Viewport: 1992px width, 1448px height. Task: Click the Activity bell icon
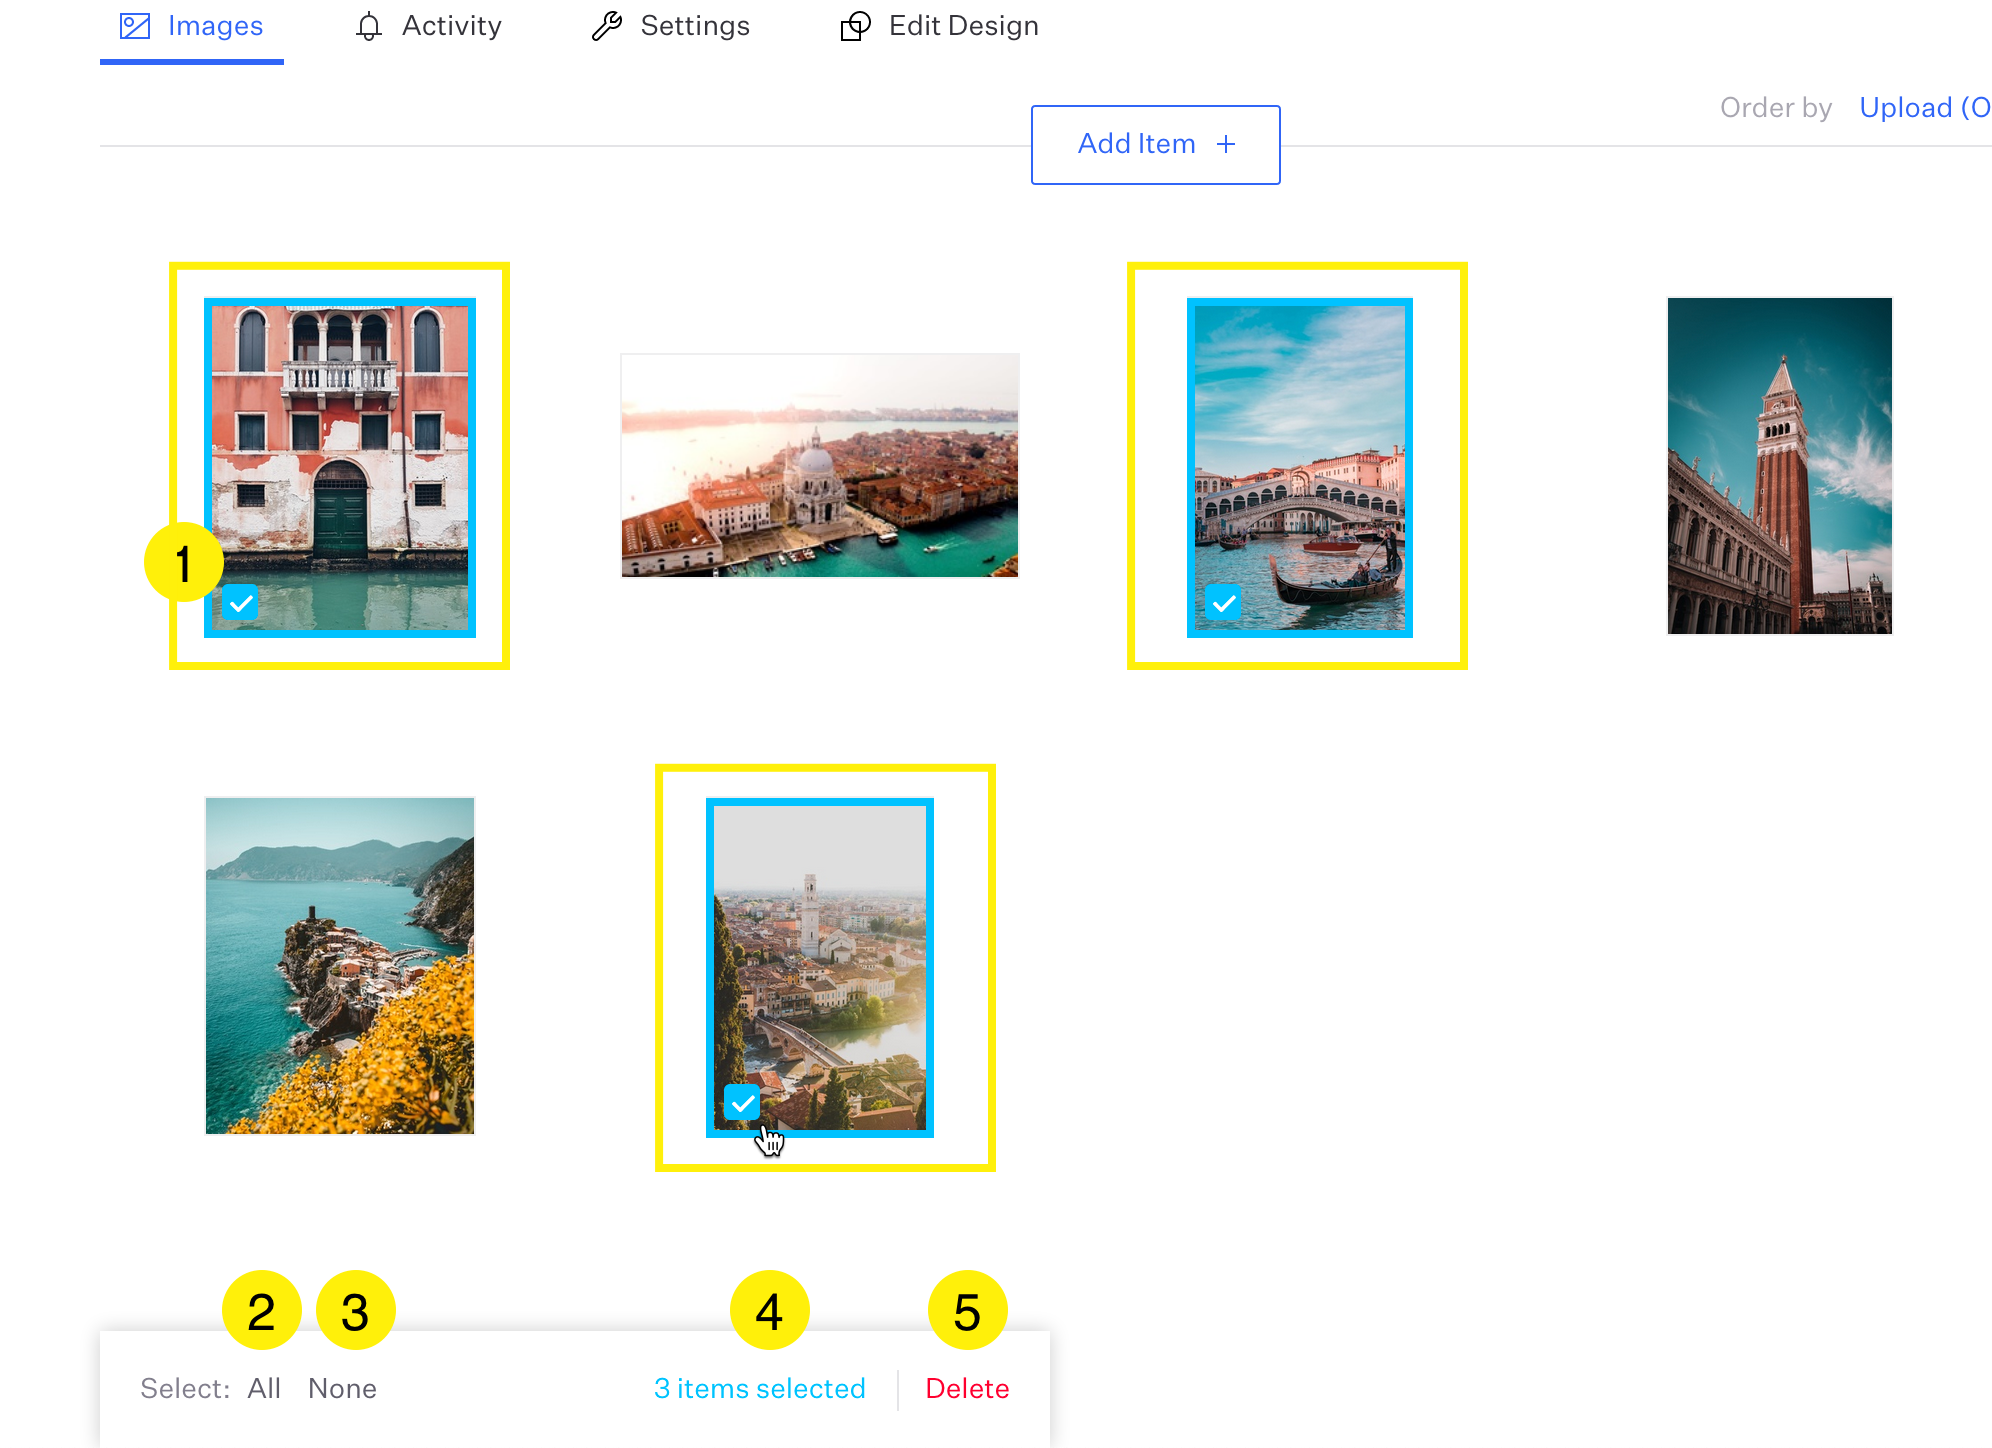368,26
